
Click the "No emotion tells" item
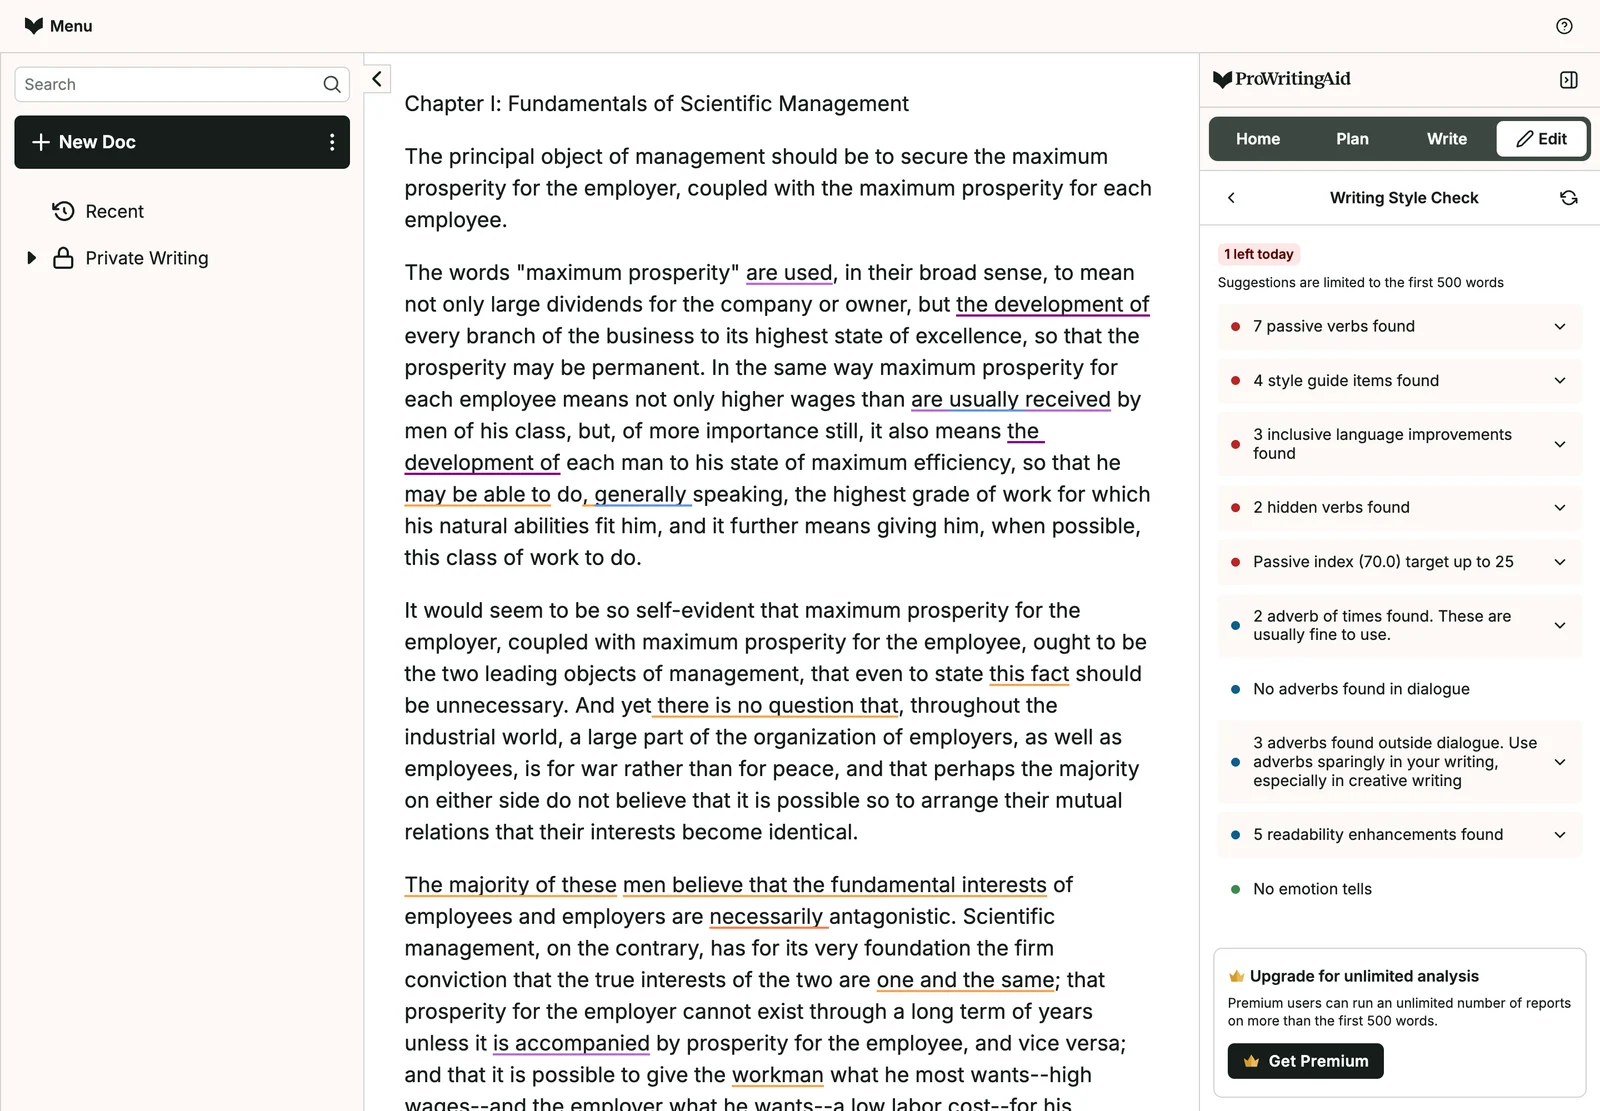(1312, 889)
